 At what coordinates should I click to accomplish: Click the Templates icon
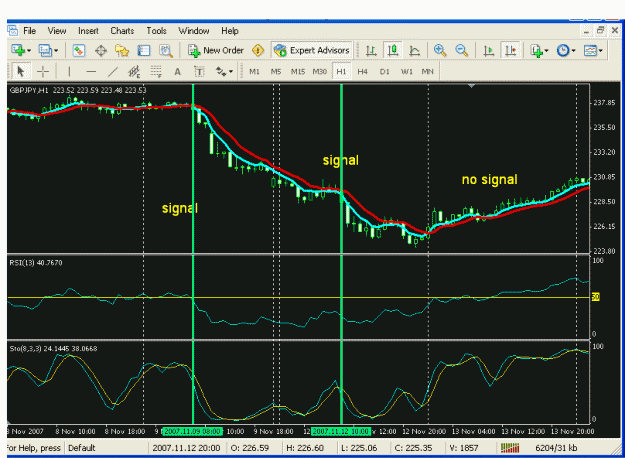coord(590,51)
